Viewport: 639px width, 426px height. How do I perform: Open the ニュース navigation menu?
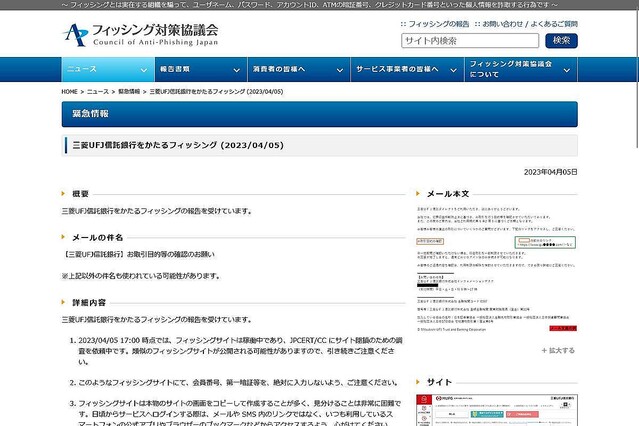pos(108,69)
